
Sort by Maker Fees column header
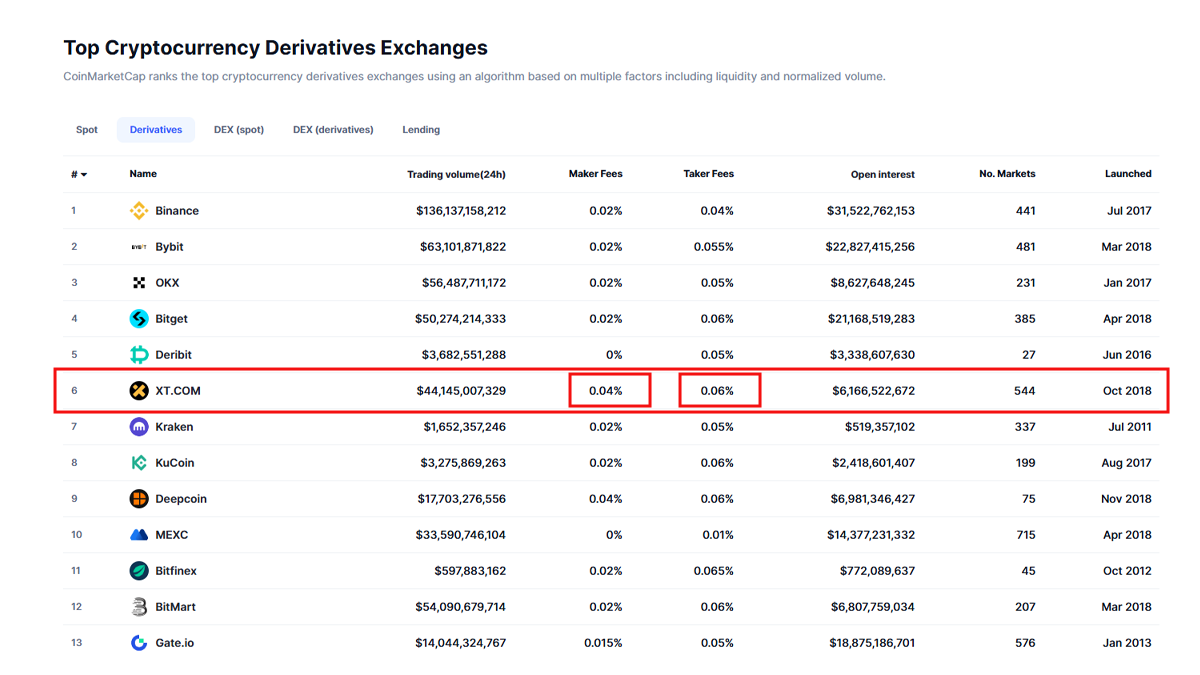coord(595,174)
